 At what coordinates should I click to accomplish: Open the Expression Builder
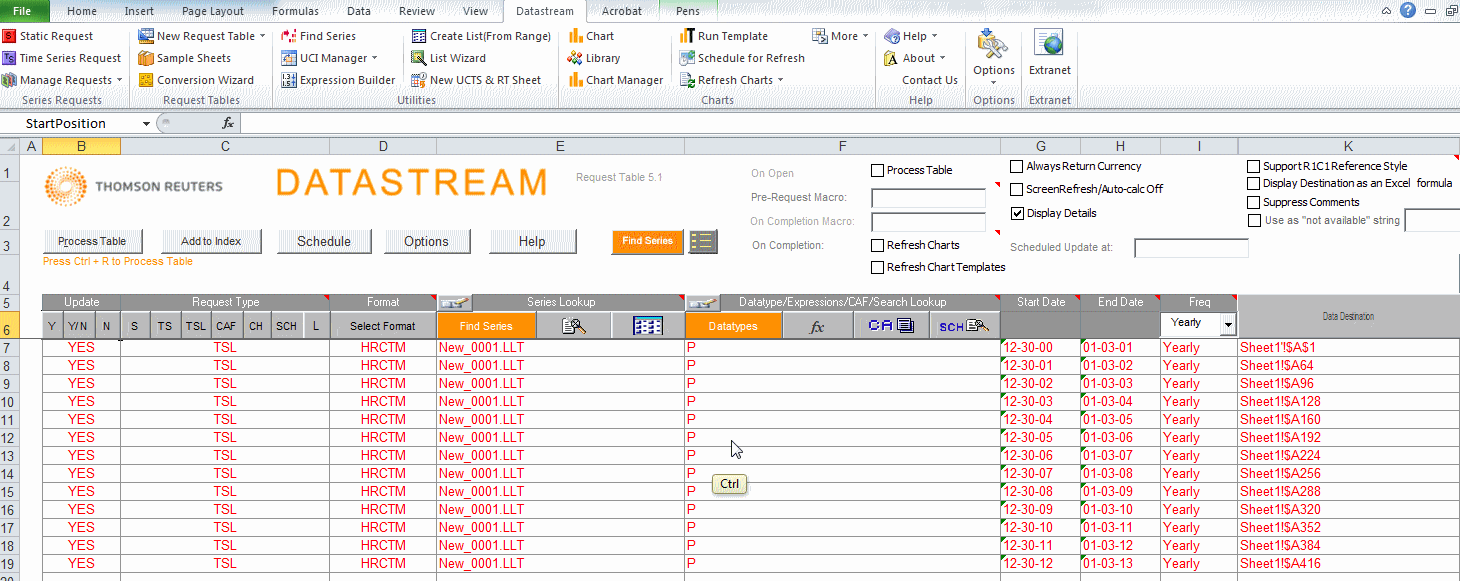[x=338, y=80]
